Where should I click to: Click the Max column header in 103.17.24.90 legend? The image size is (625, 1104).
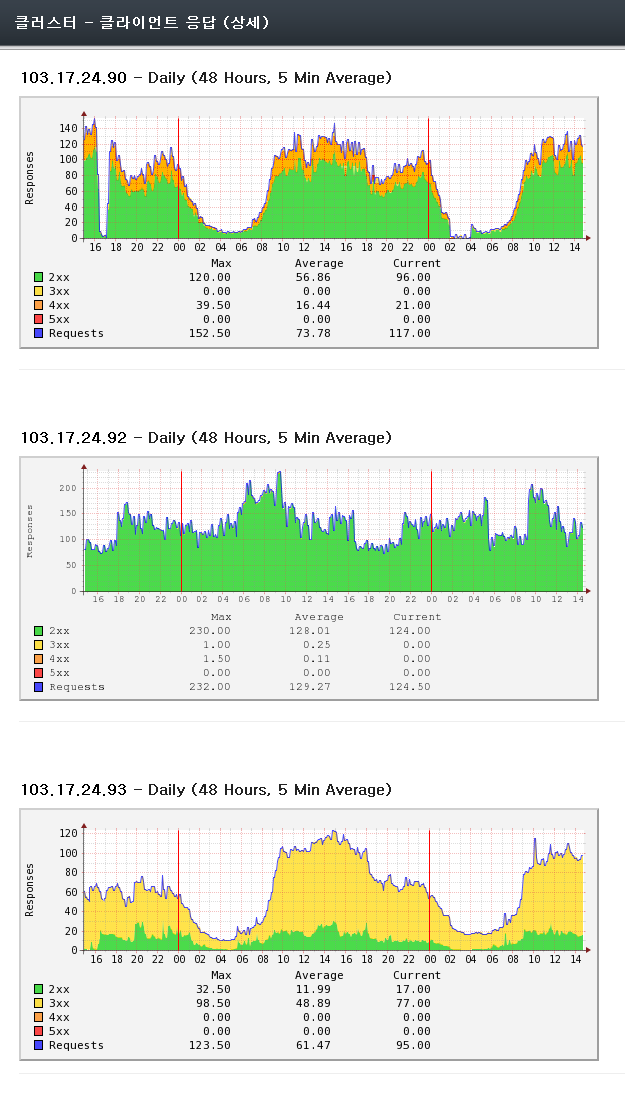[x=221, y=263]
